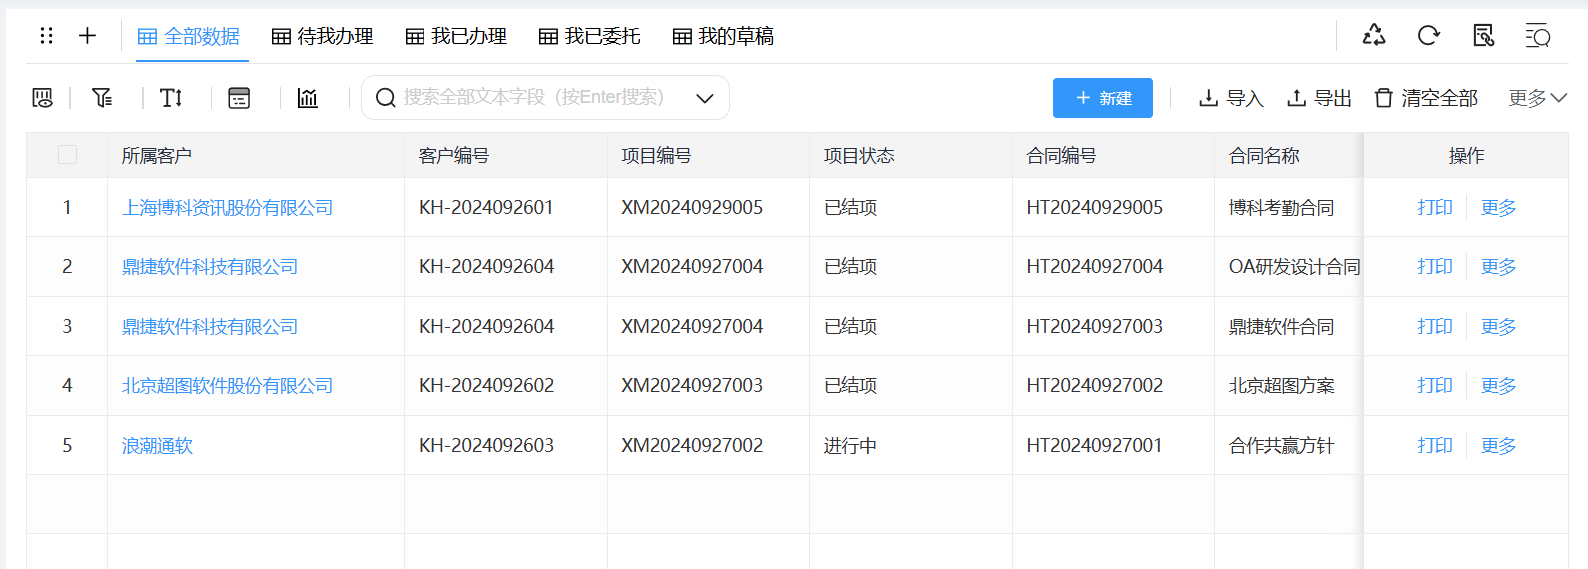The image size is (1588, 569).
Task: Click the blue 新建 button
Action: [x=1102, y=98]
